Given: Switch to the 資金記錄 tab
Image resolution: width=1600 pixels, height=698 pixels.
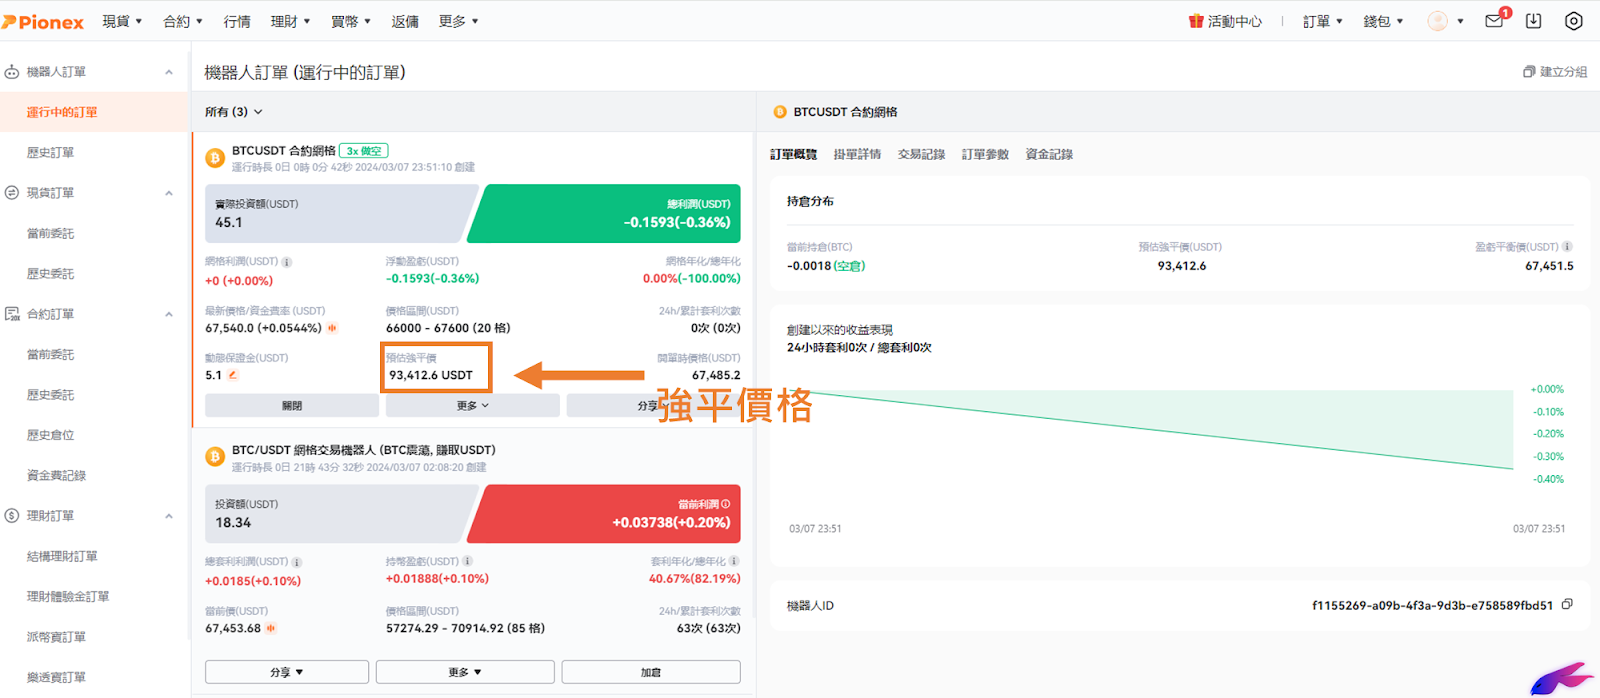Looking at the screenshot, I should [1050, 154].
